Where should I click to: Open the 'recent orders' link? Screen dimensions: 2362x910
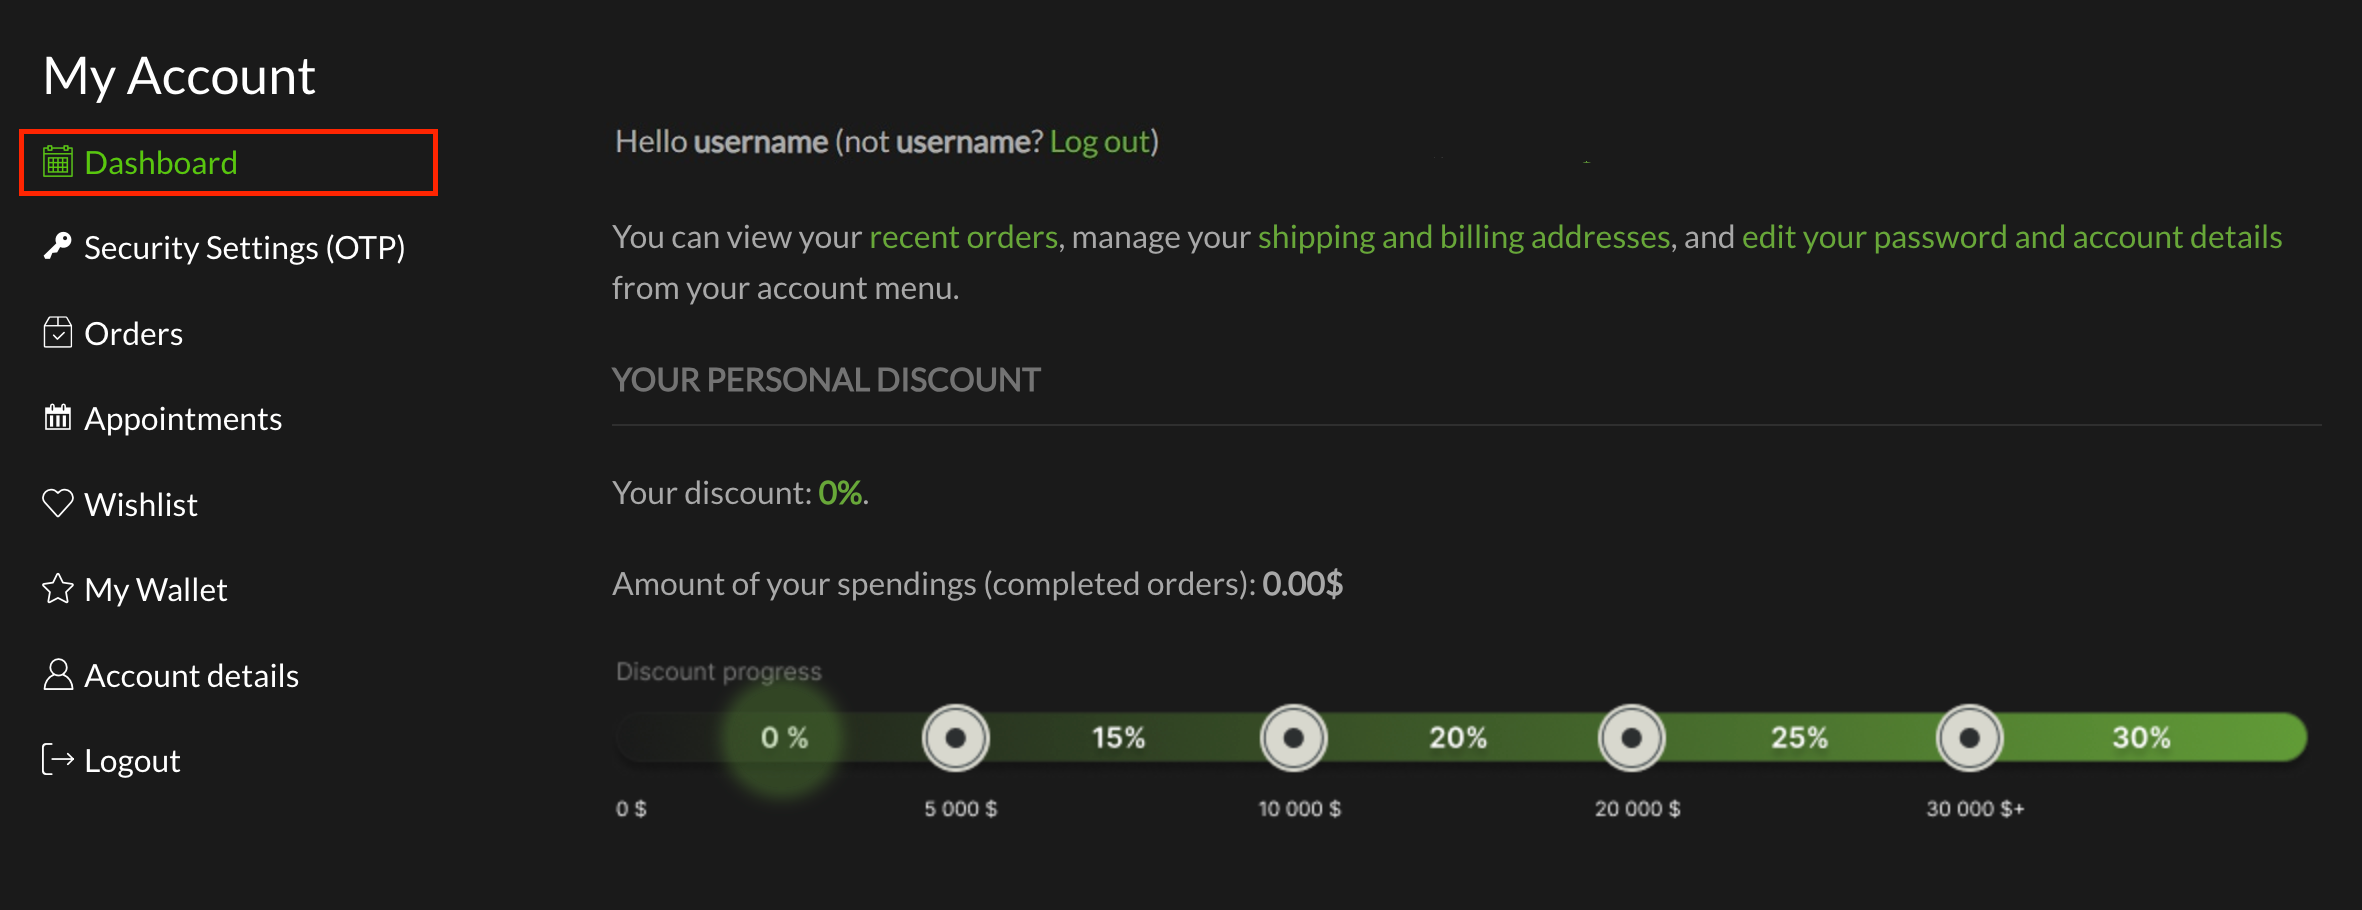(963, 237)
